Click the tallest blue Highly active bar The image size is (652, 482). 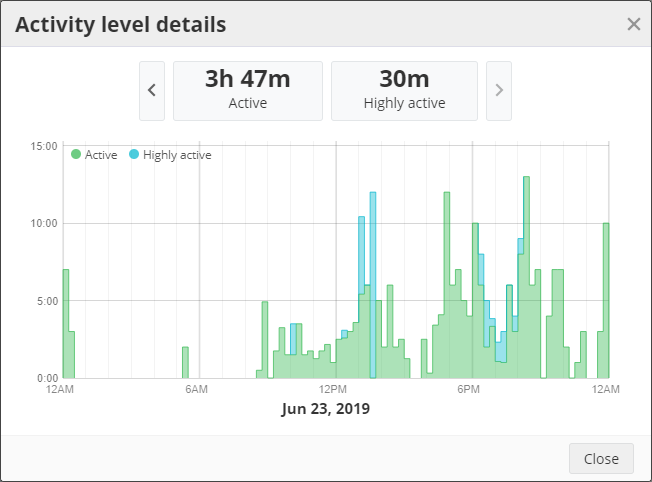point(373,285)
